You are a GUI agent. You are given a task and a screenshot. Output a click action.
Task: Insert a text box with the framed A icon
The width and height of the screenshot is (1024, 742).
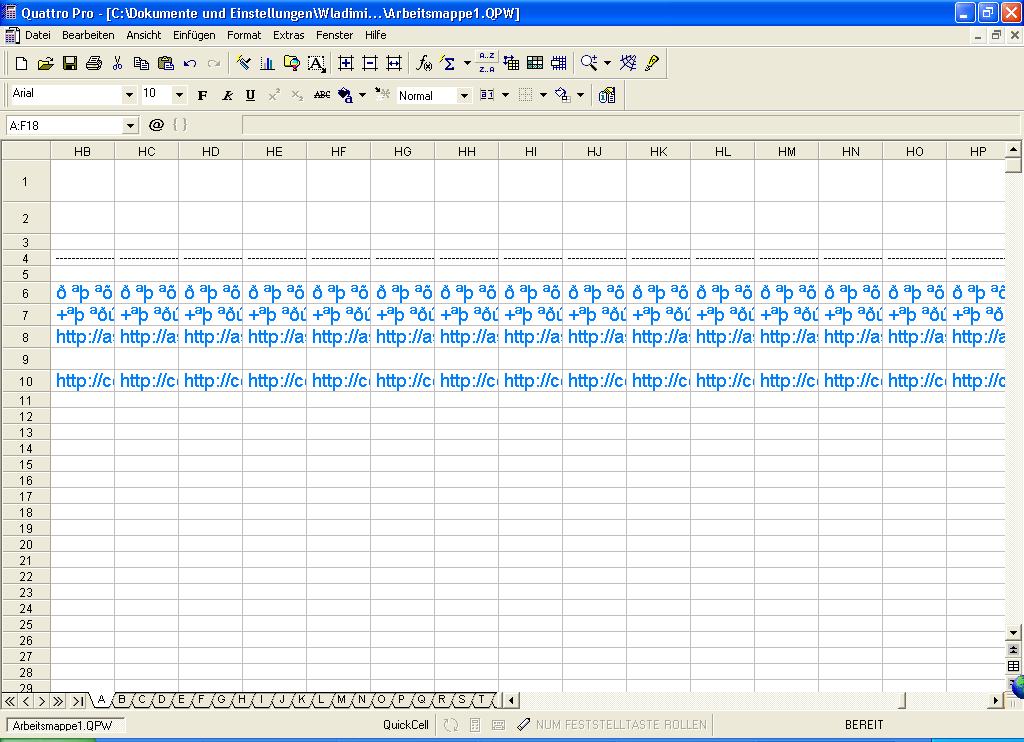tap(316, 63)
